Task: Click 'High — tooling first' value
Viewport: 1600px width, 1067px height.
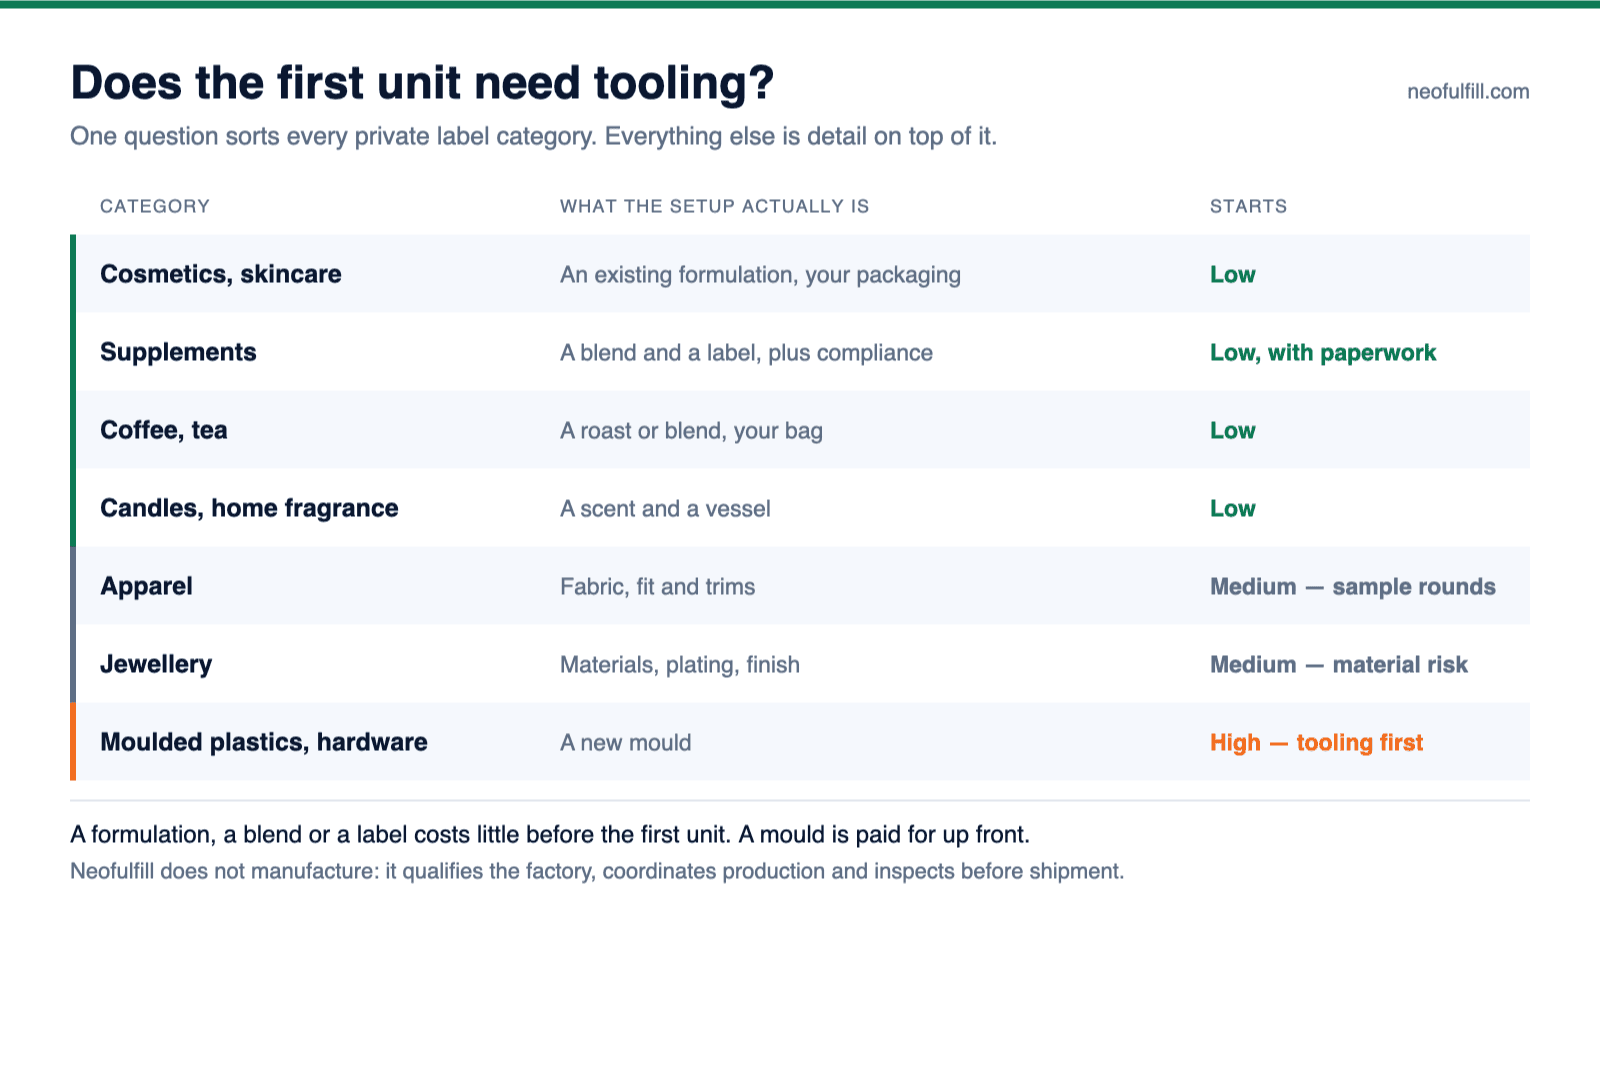Action: pyautogui.click(x=1316, y=743)
